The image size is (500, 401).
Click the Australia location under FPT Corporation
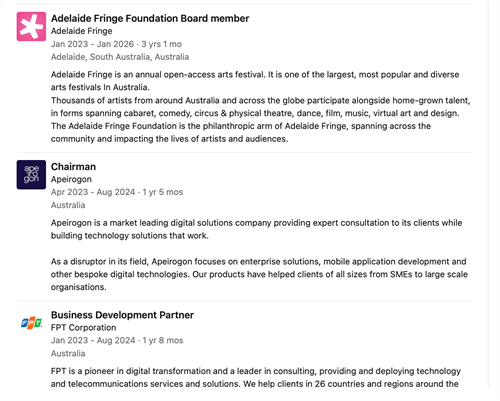[x=68, y=353]
